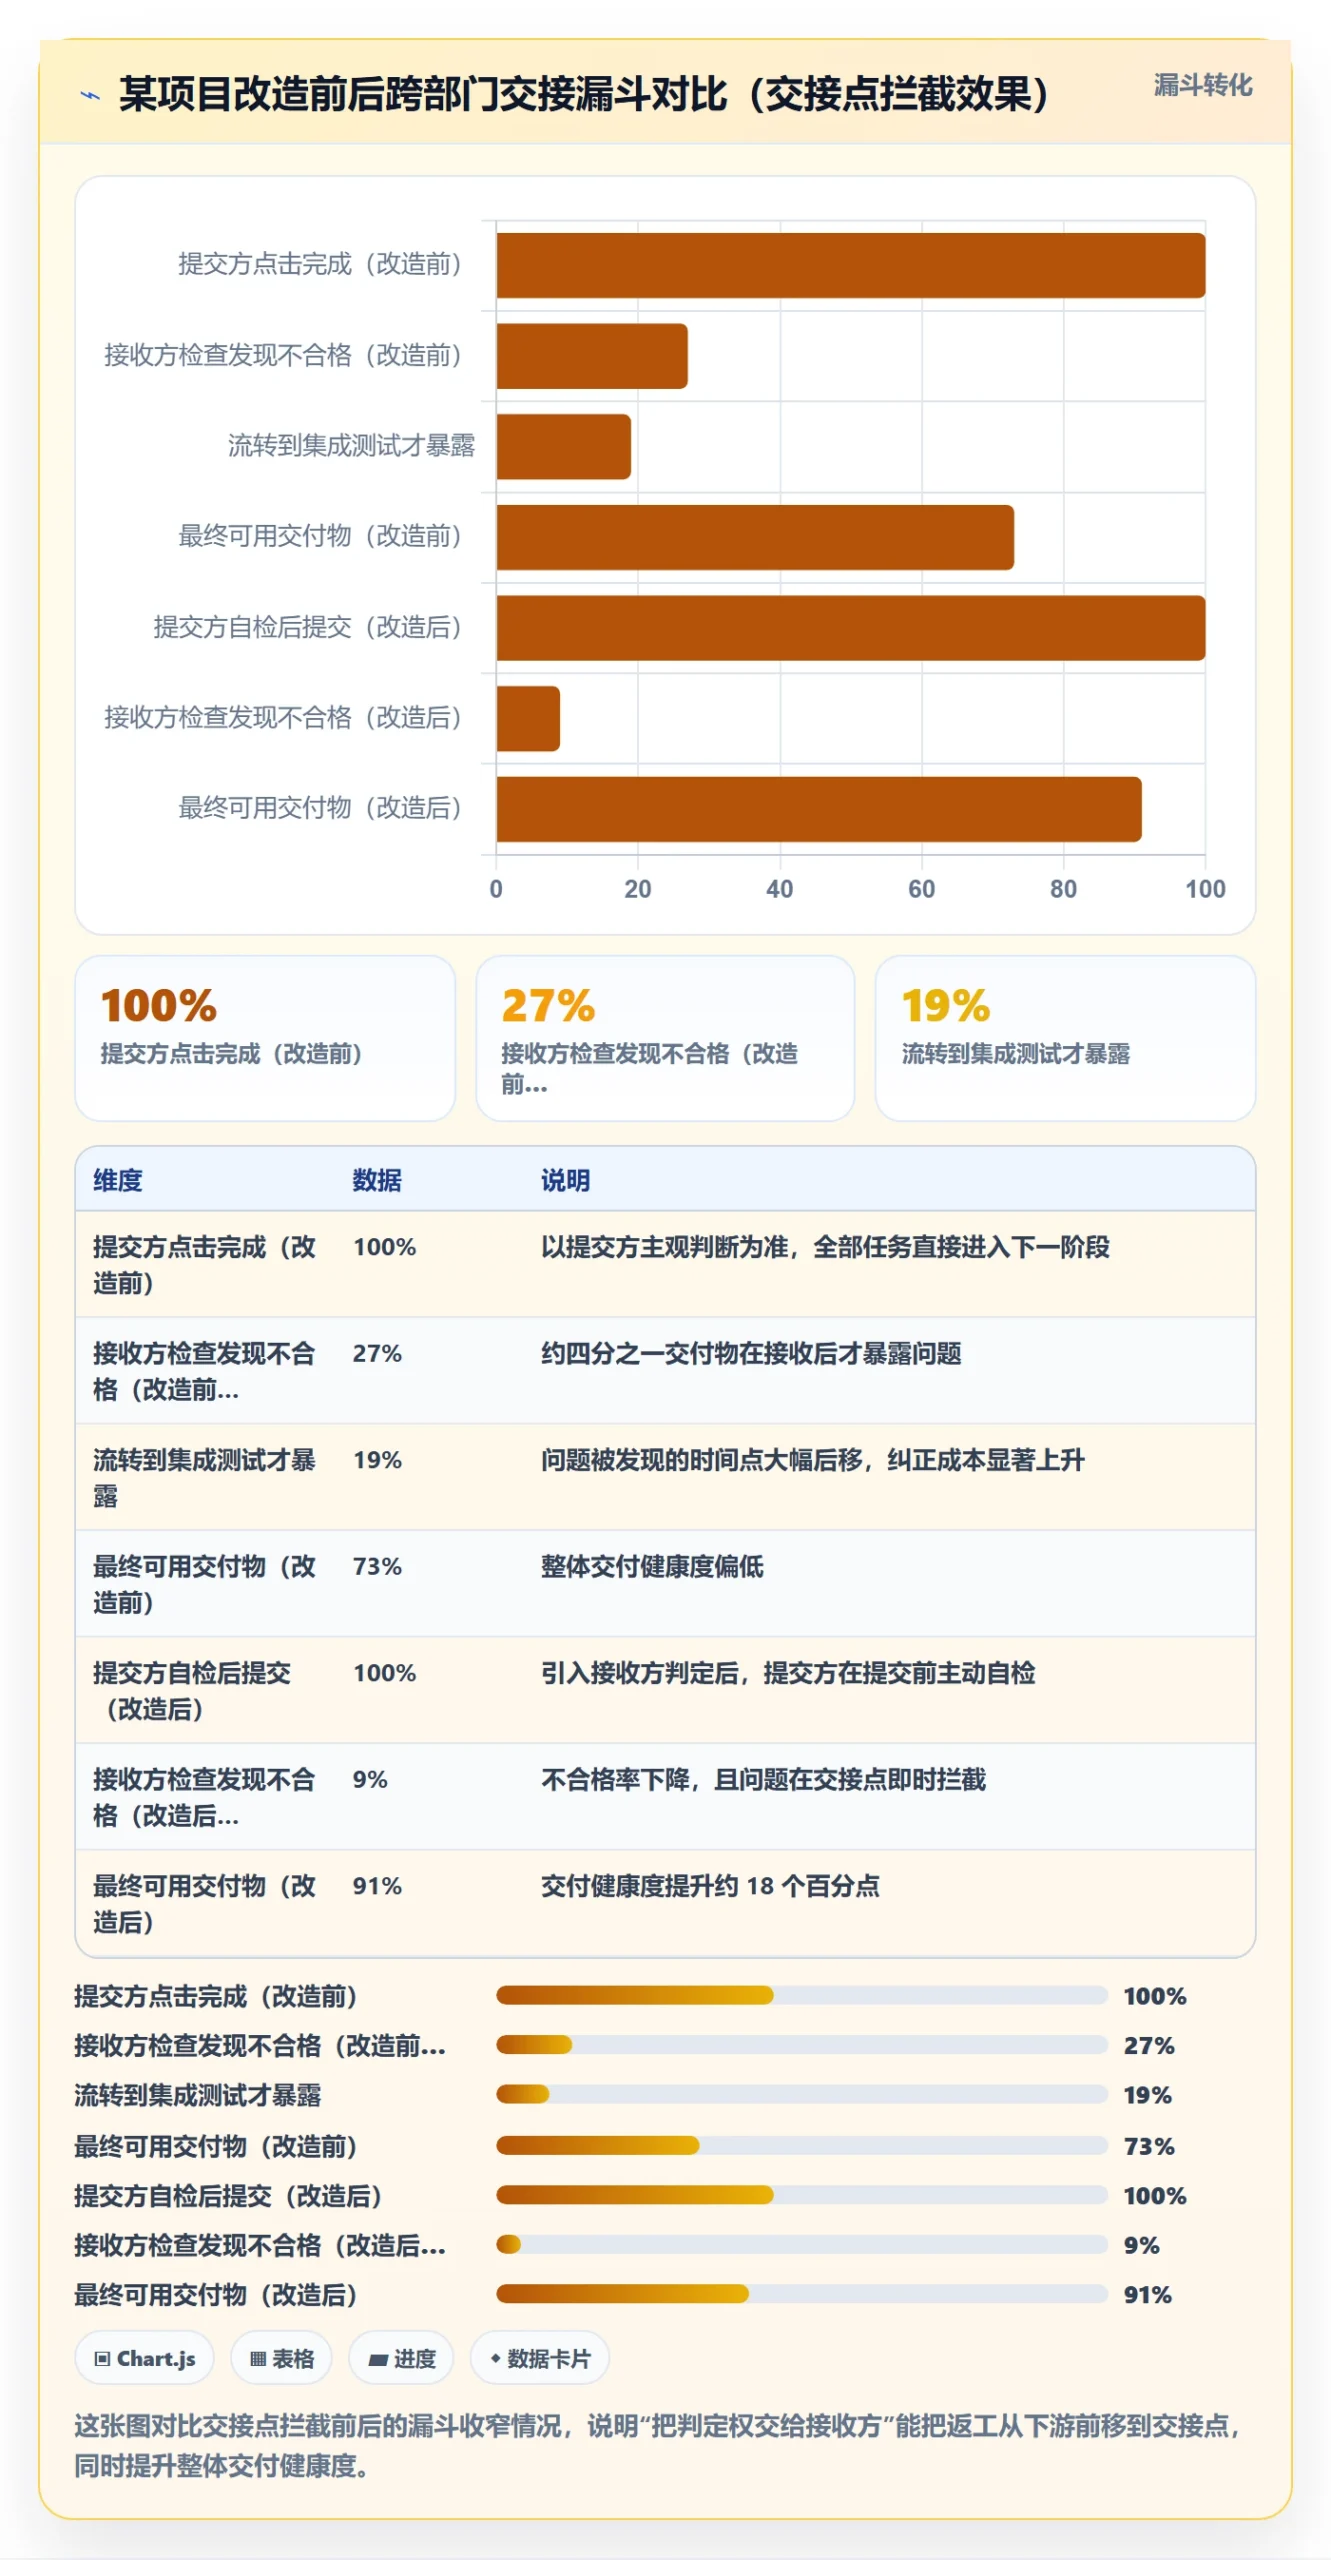Click the 数据 table column header
Image resolution: width=1331 pixels, height=2560 pixels.
pyautogui.click(x=377, y=1180)
